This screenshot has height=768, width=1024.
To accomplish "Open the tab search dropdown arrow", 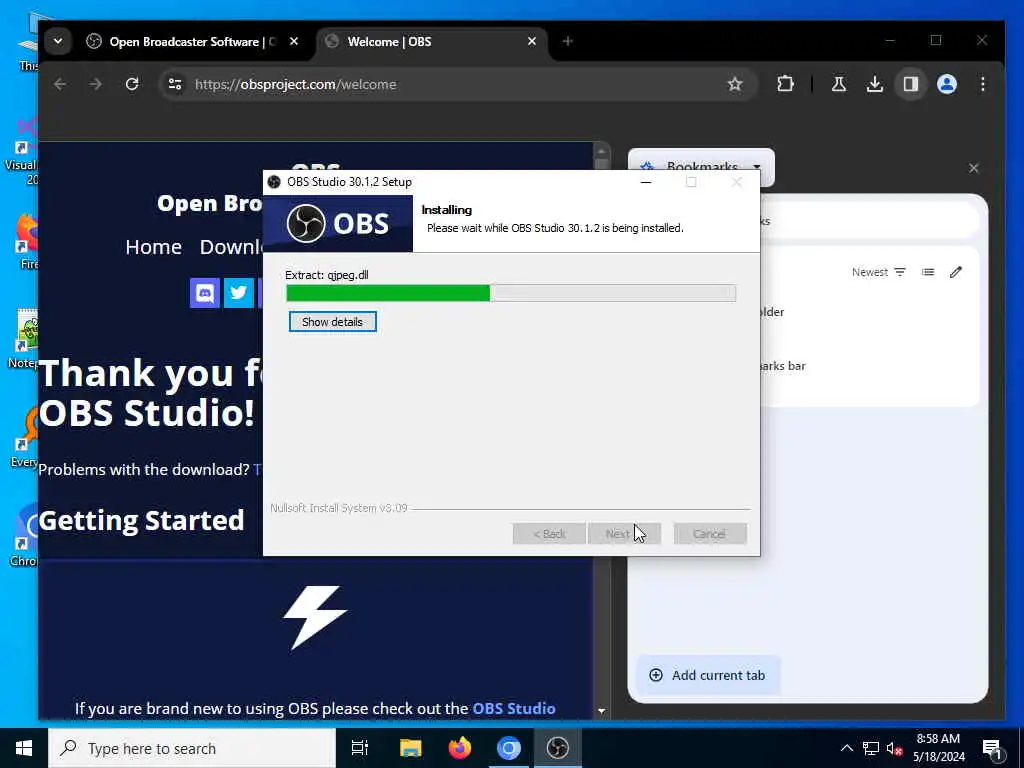I will click(x=58, y=41).
